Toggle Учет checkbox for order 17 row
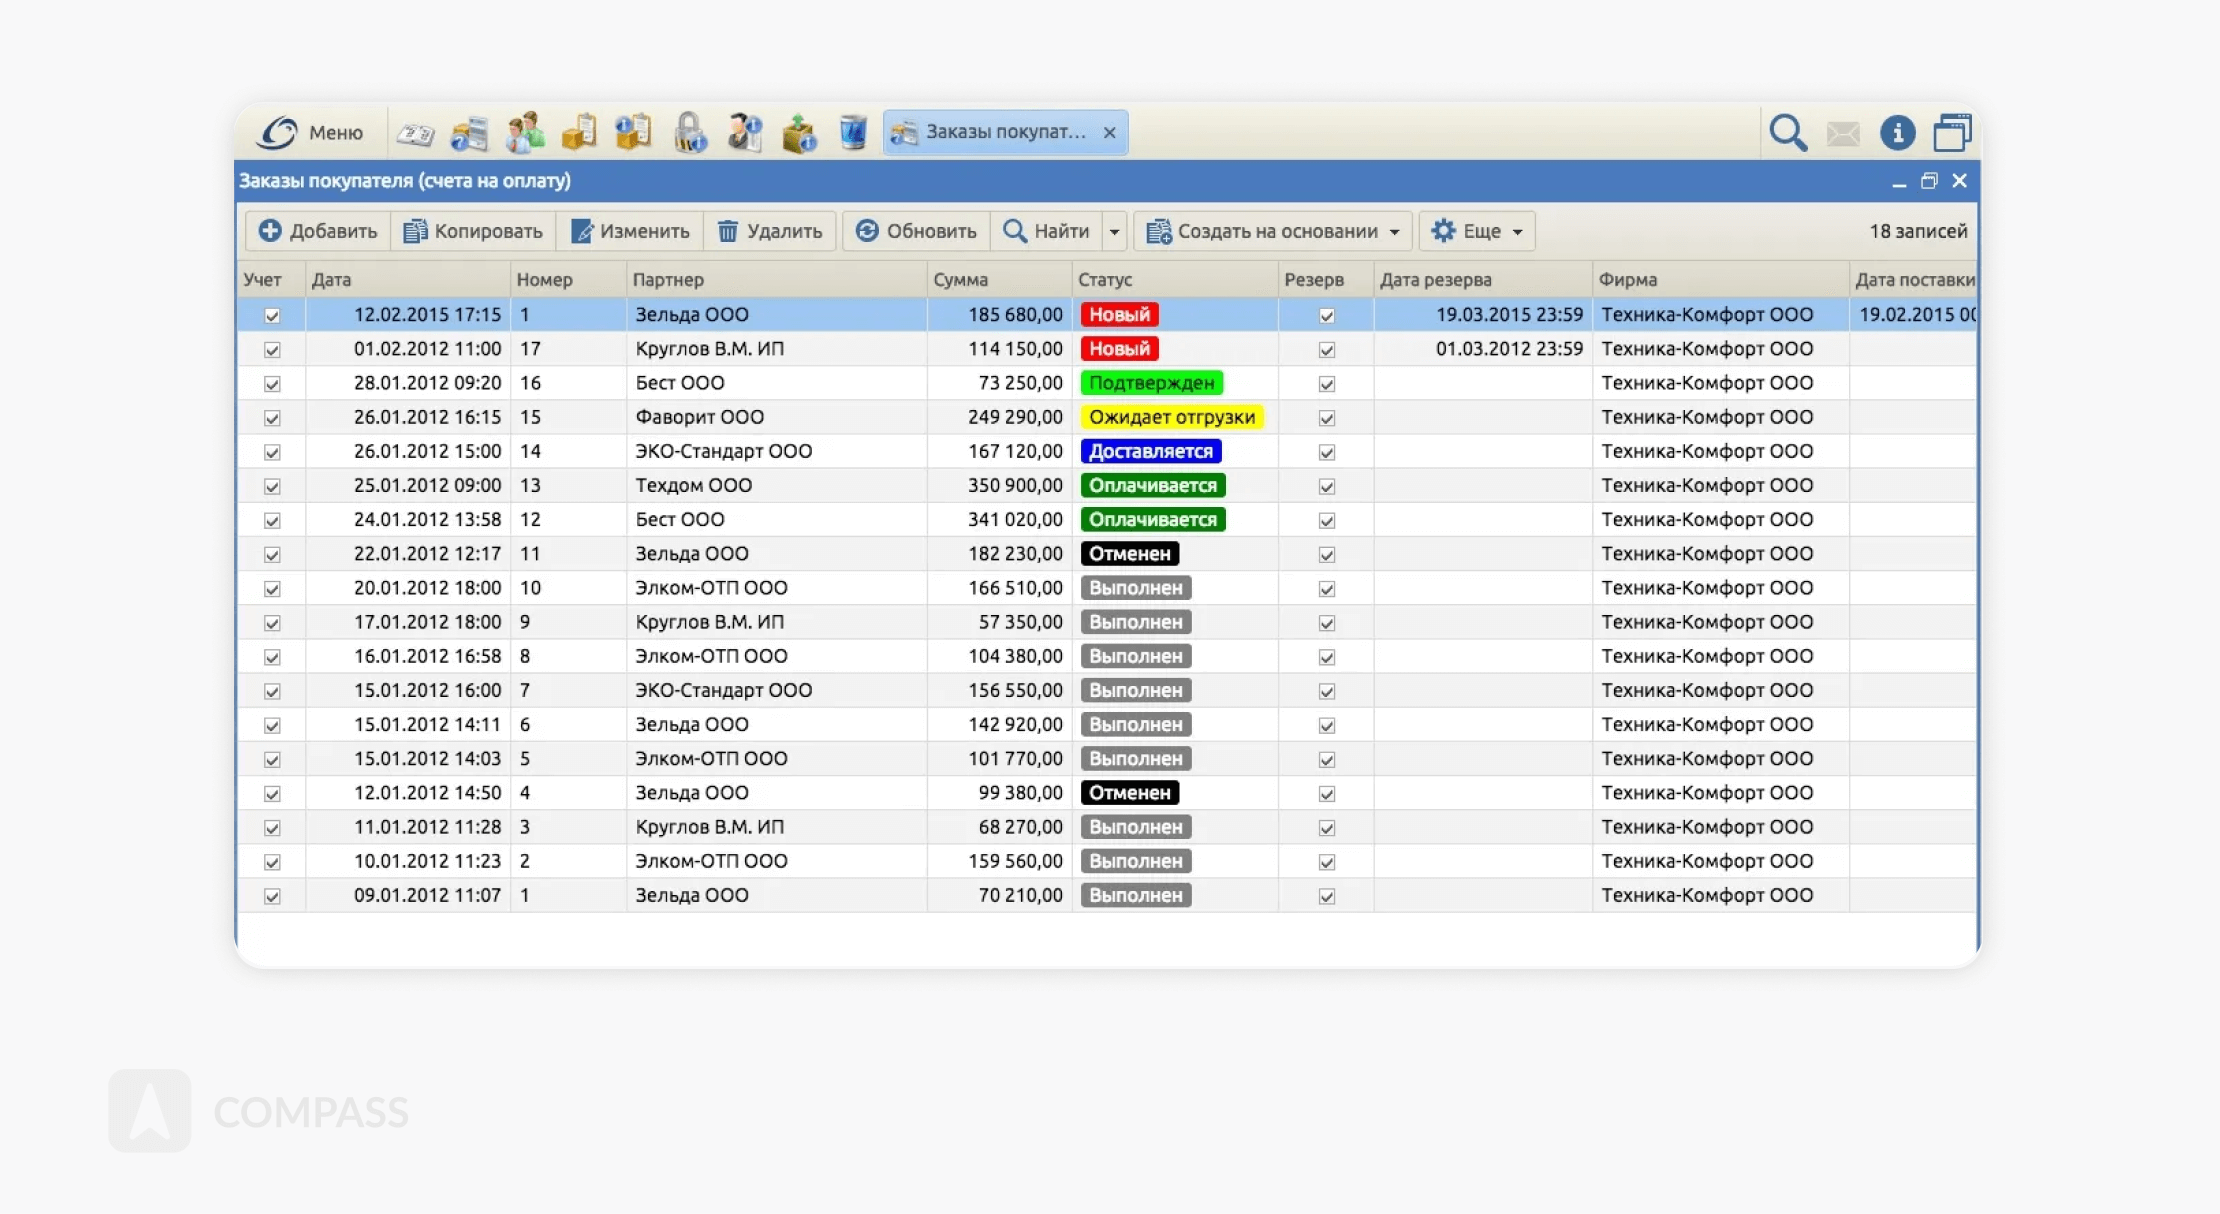The height and width of the screenshot is (1214, 2220). 272,350
